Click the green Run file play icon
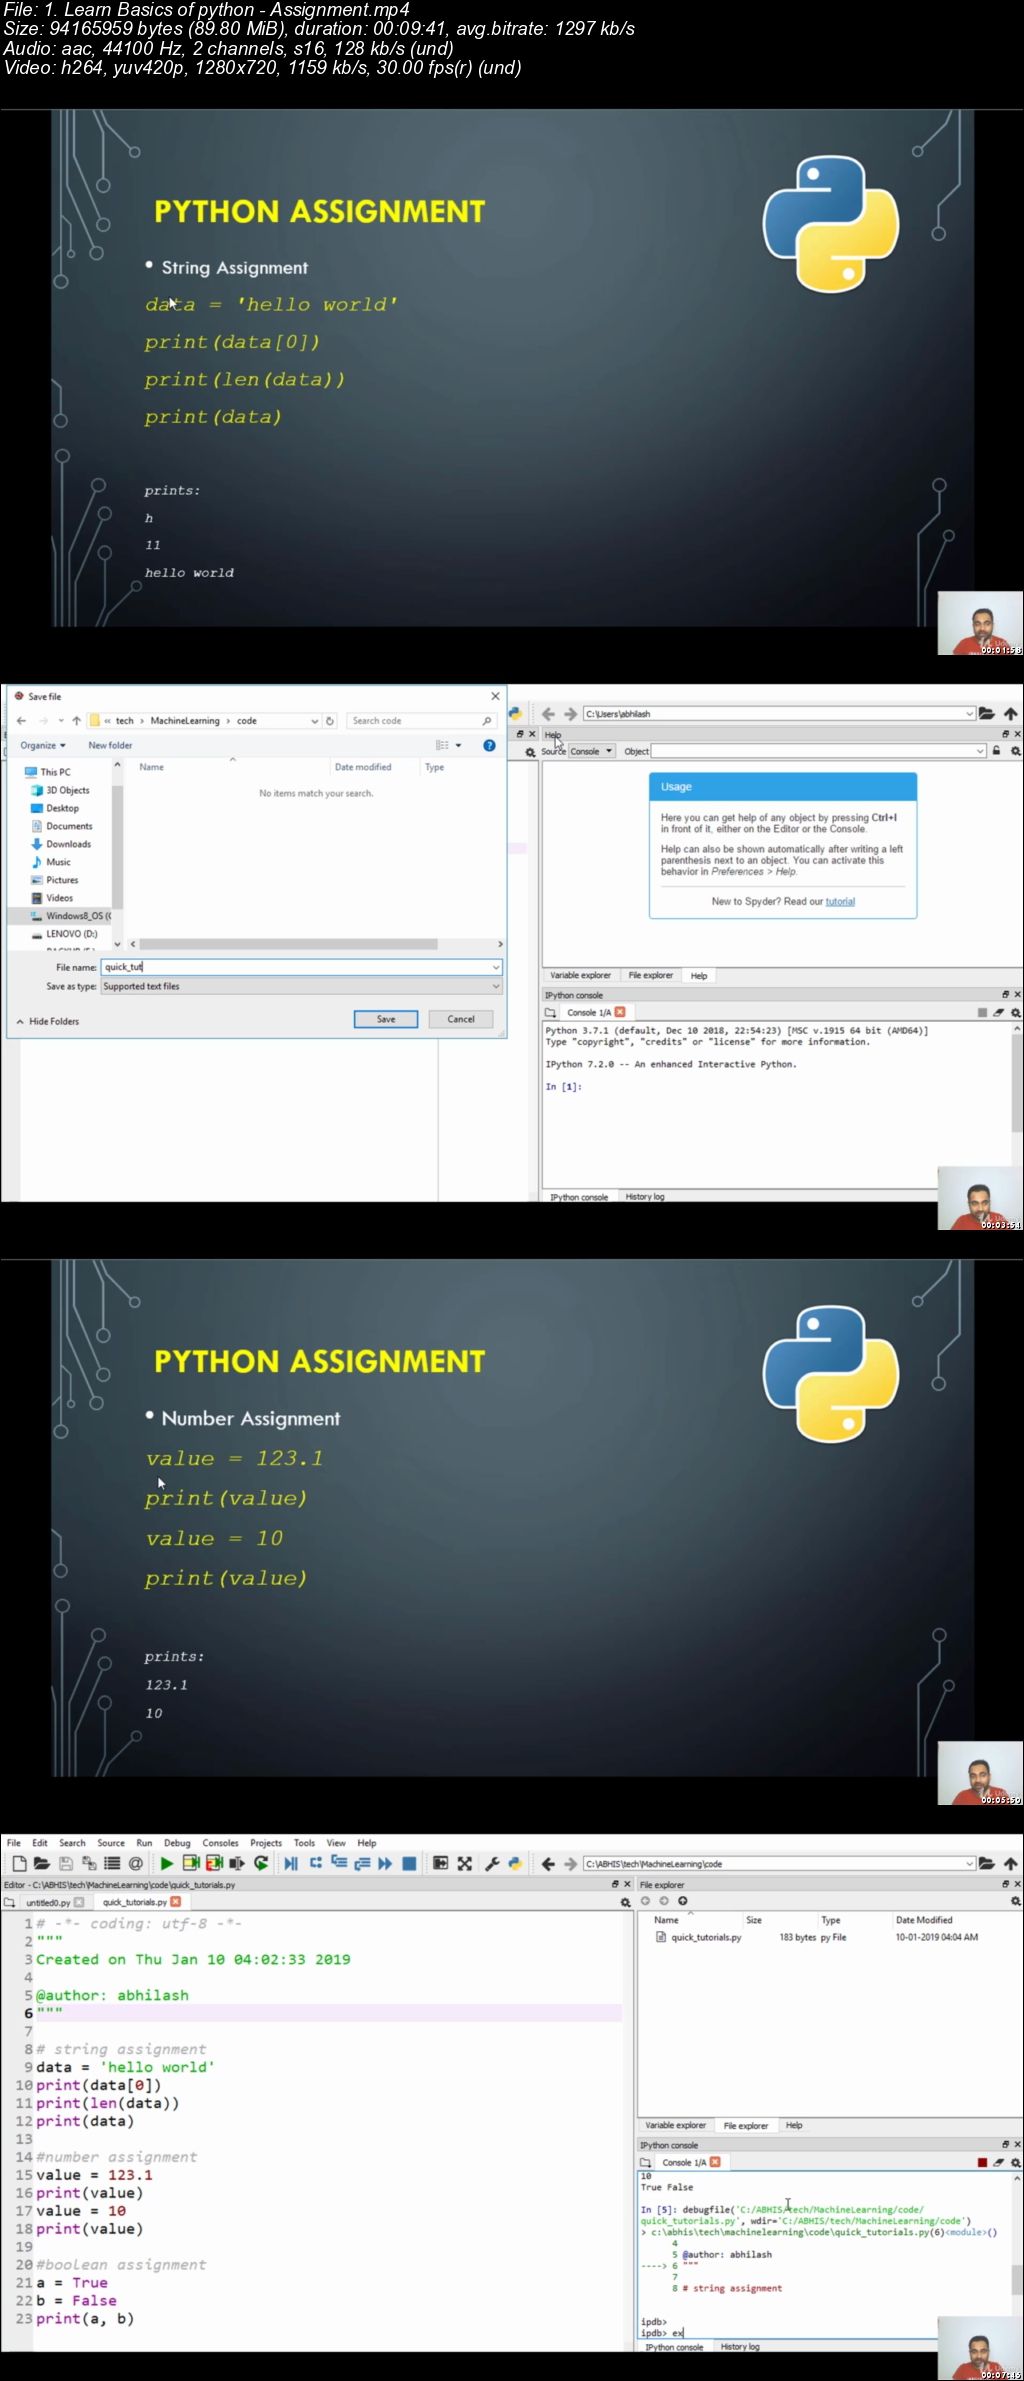 point(167,1863)
